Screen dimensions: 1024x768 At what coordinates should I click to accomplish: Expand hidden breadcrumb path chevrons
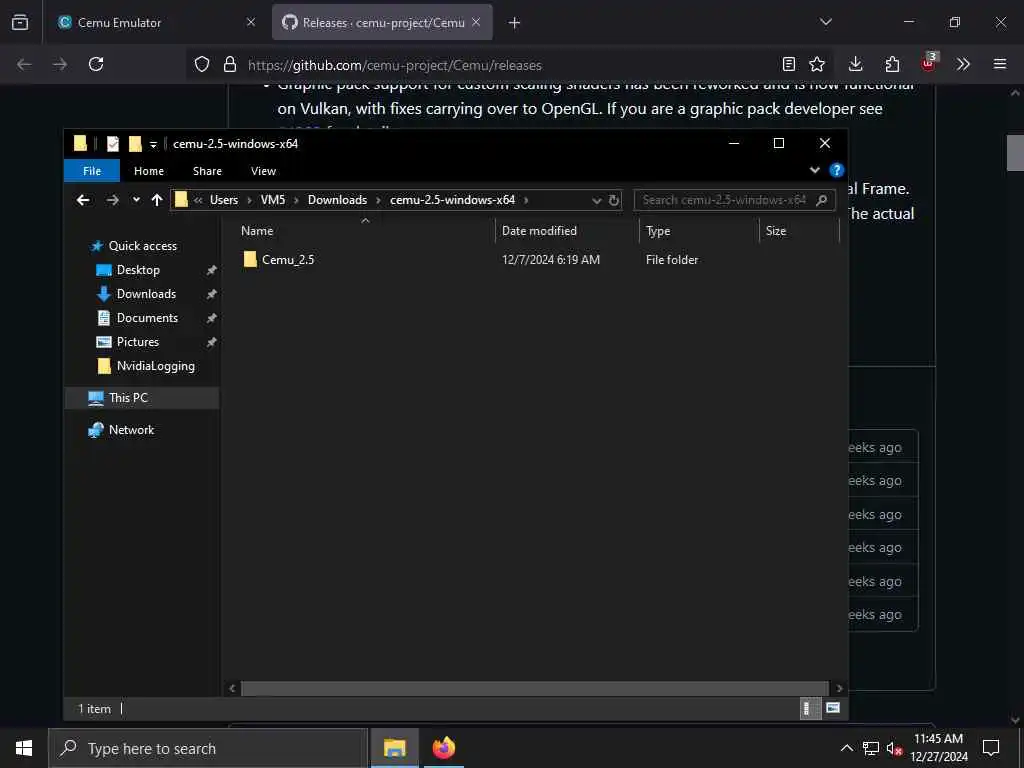[x=198, y=200]
